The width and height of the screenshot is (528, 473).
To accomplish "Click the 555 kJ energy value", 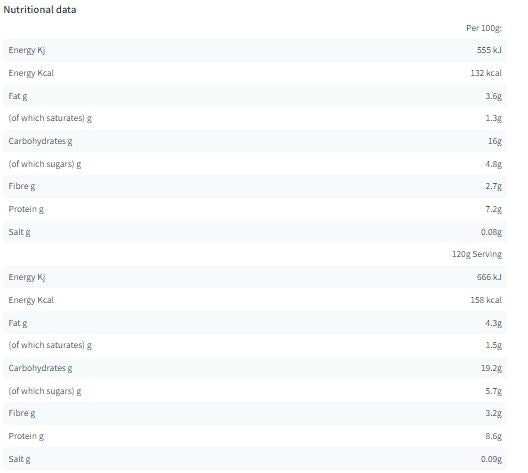I will (489, 50).
